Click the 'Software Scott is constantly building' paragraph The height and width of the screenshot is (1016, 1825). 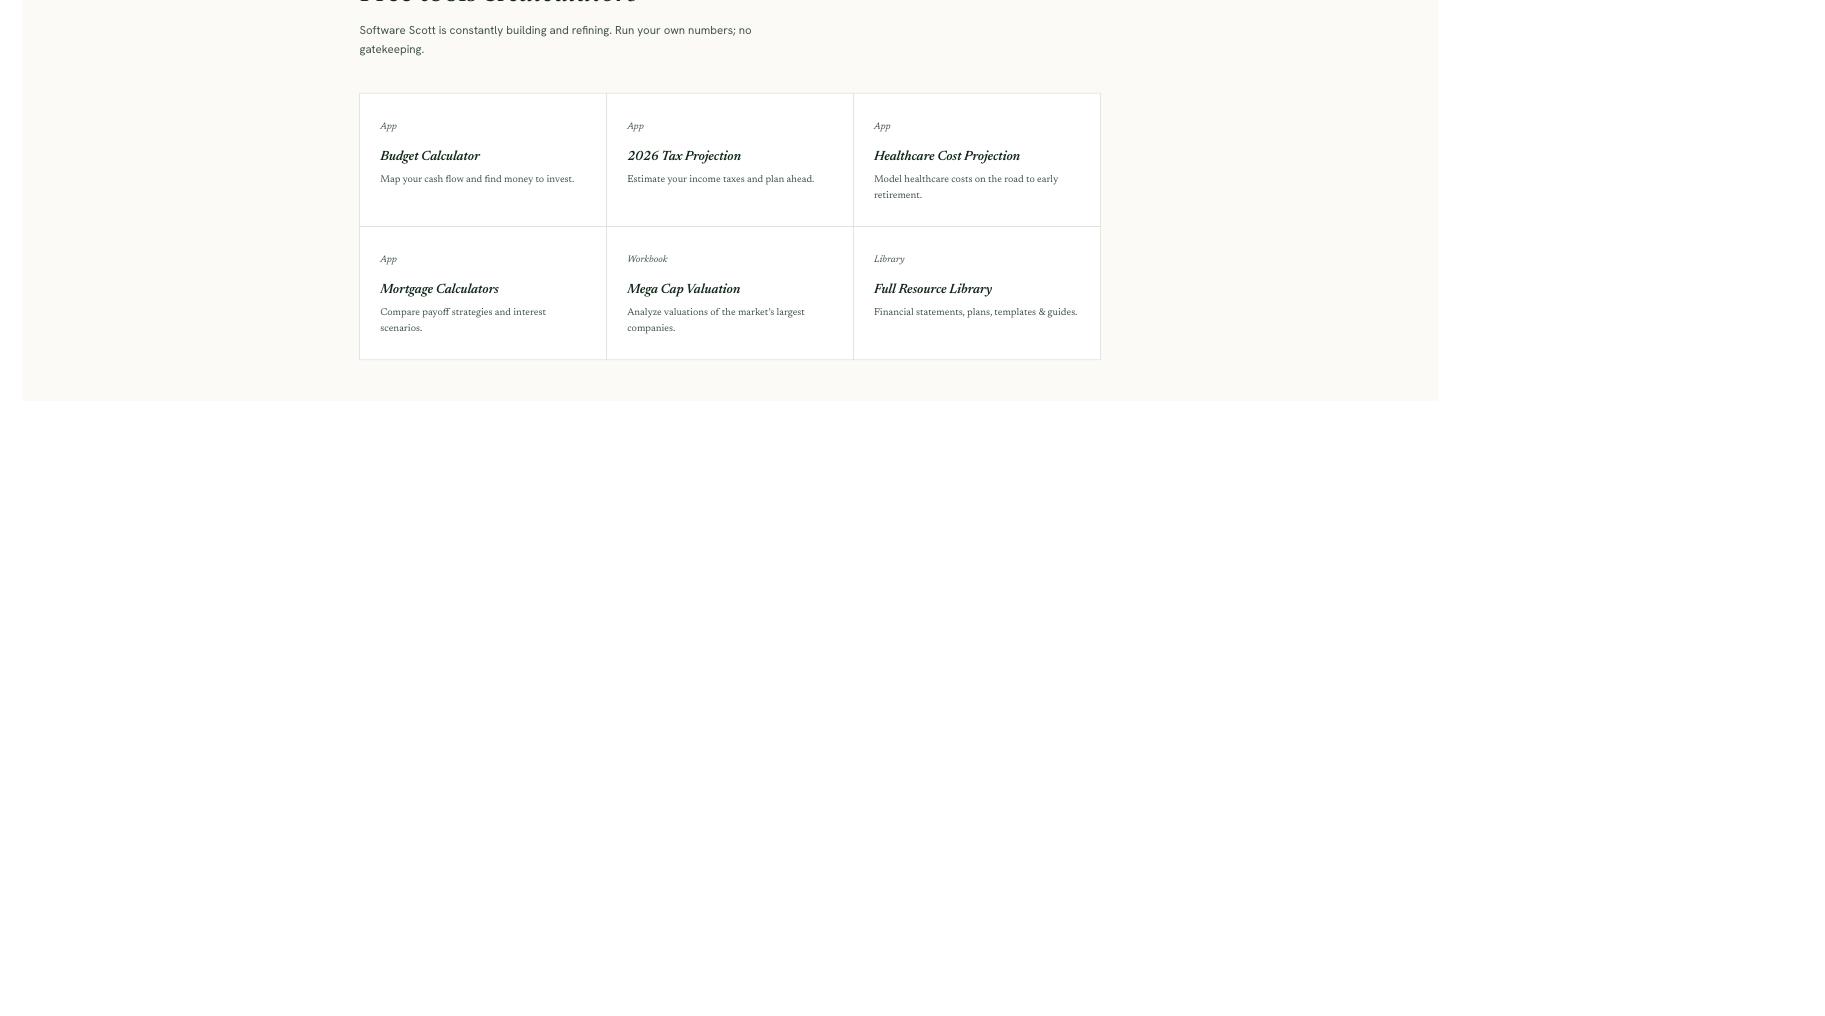click(555, 40)
